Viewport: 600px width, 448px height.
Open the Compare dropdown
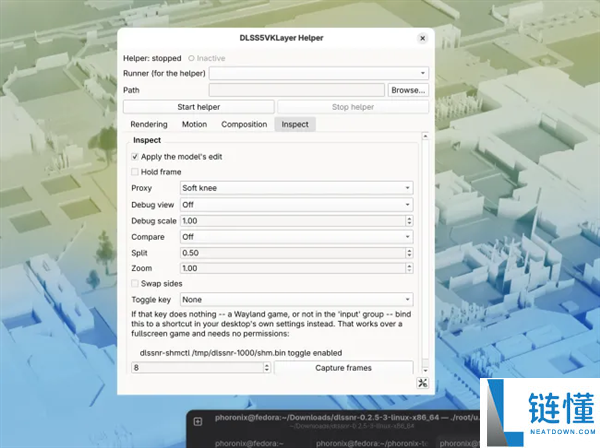point(297,237)
